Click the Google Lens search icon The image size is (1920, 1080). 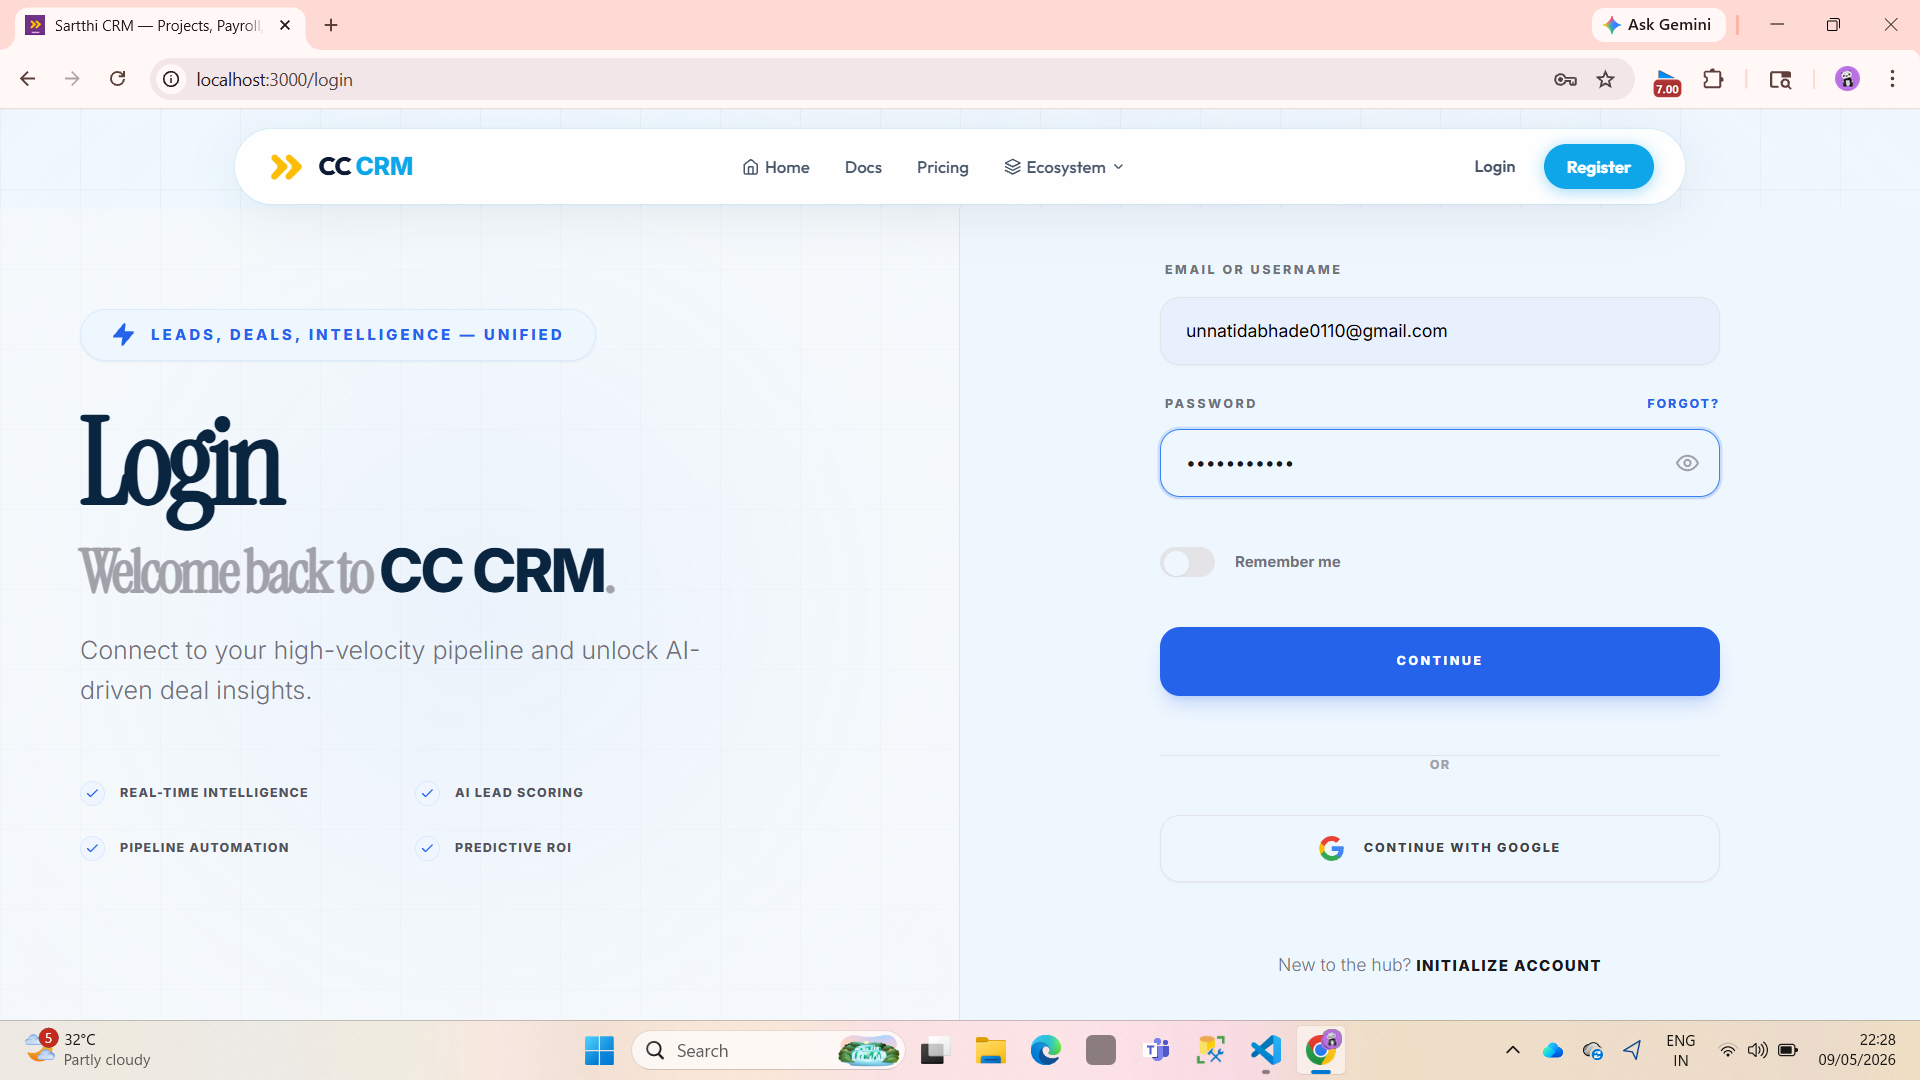1780,80
